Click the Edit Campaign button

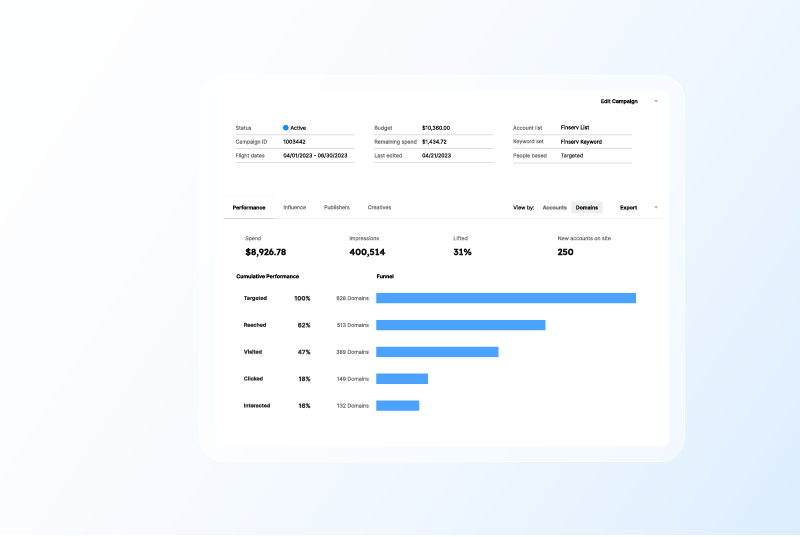pos(619,101)
